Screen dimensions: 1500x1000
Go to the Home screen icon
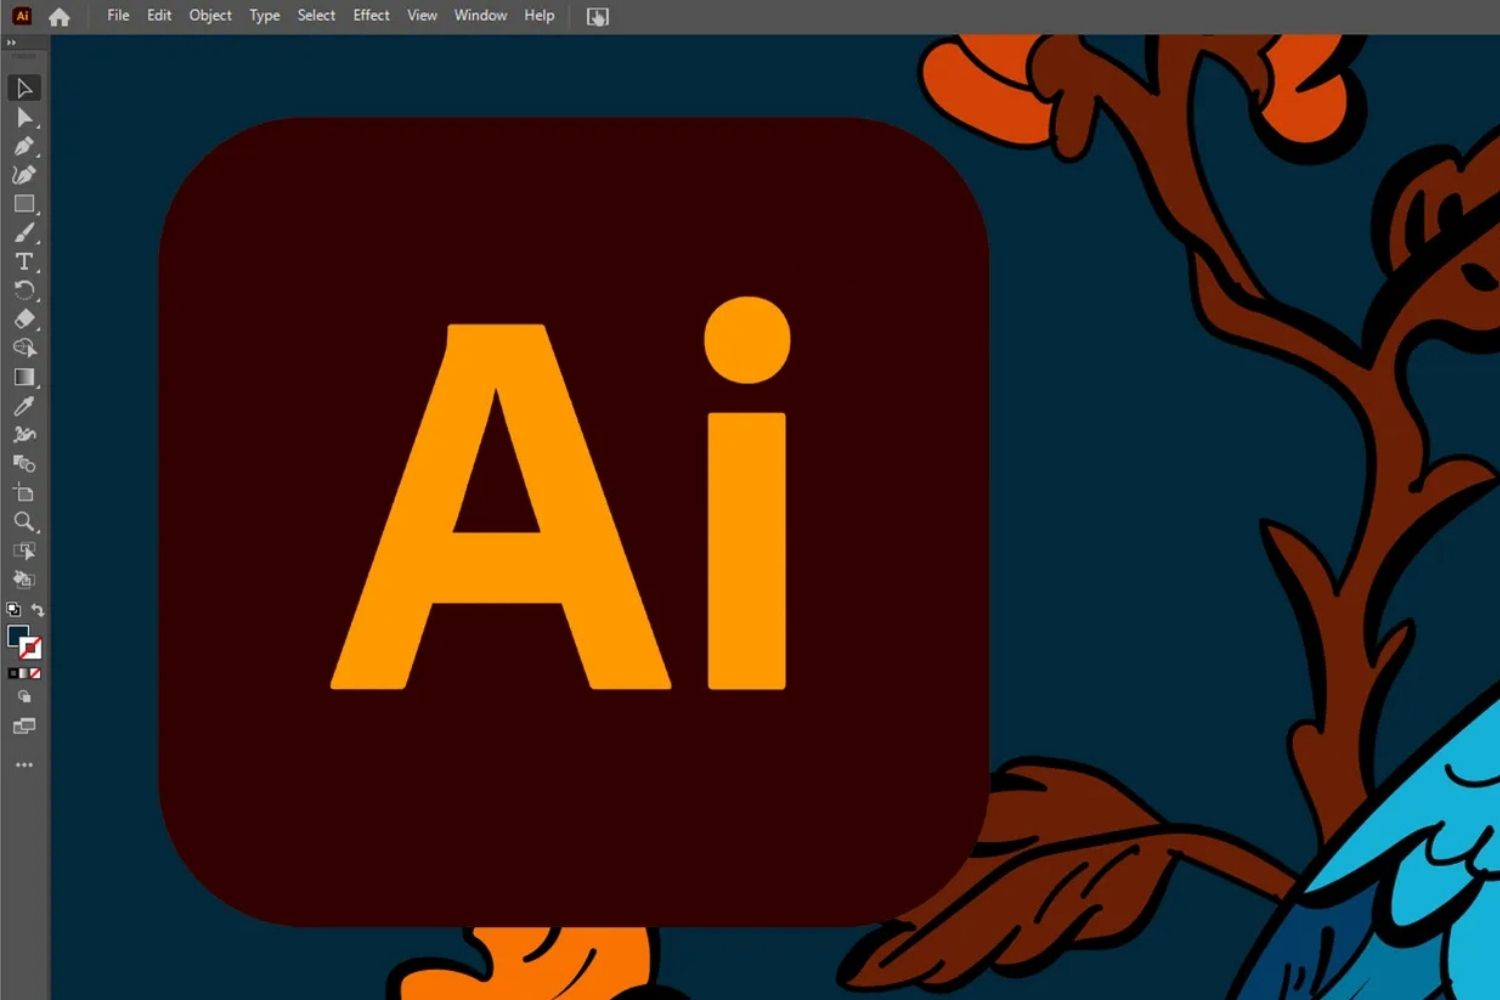coord(59,17)
